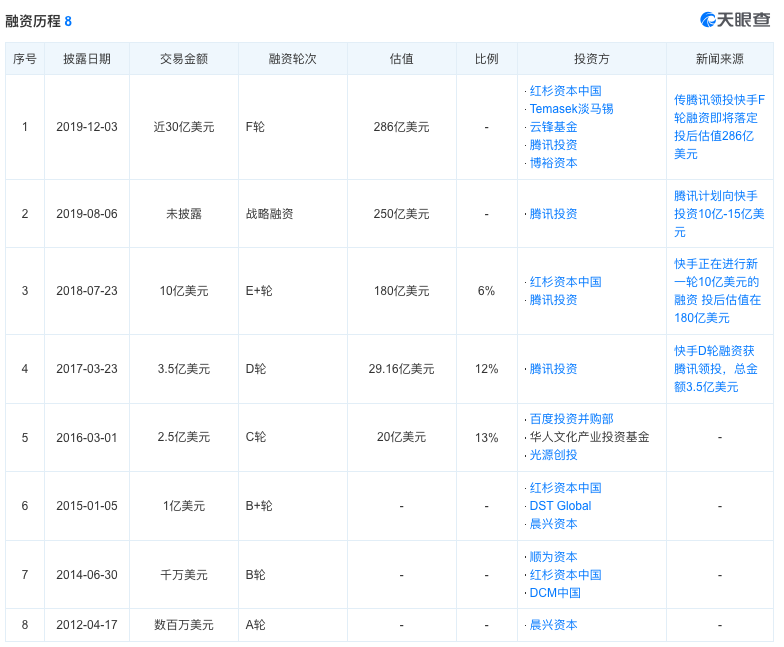Open the news link 快手D轮融资获腾讯领投

716,369
